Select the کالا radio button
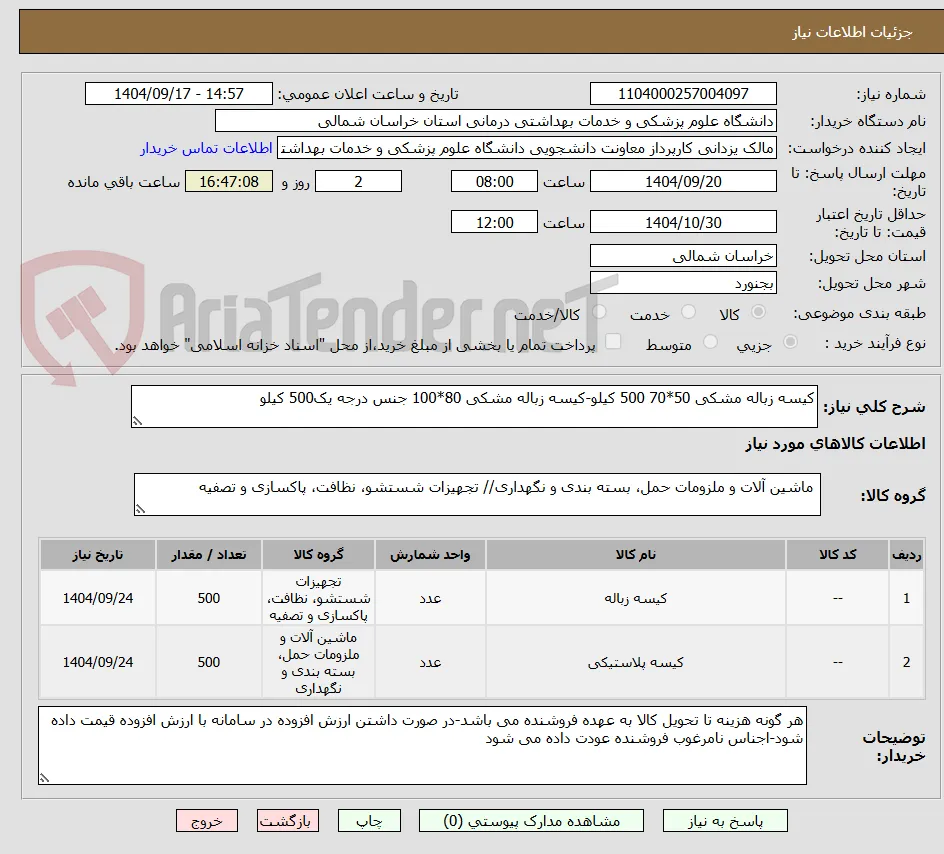This screenshot has height=854, width=944. [x=759, y=312]
